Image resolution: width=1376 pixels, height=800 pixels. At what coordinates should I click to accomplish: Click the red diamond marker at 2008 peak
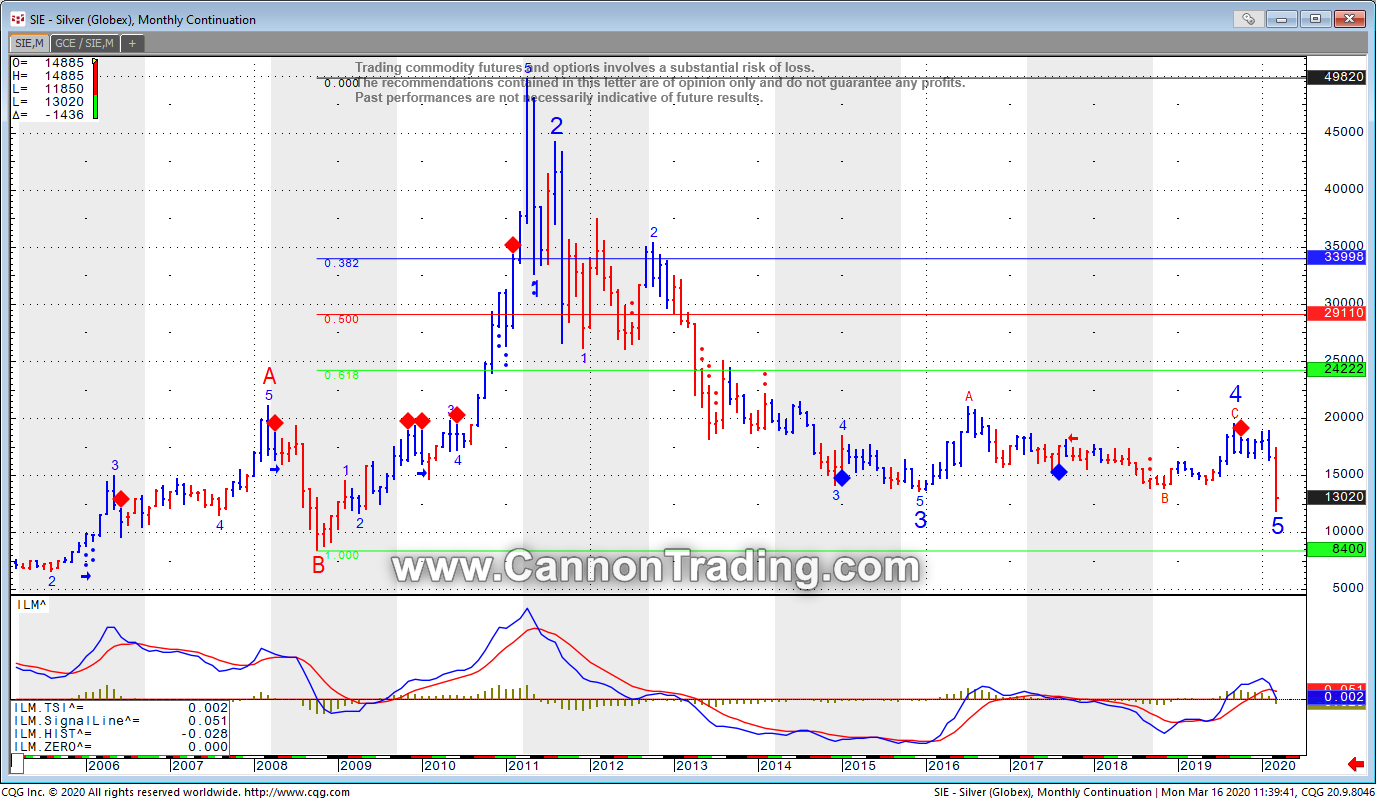pyautogui.click(x=275, y=423)
